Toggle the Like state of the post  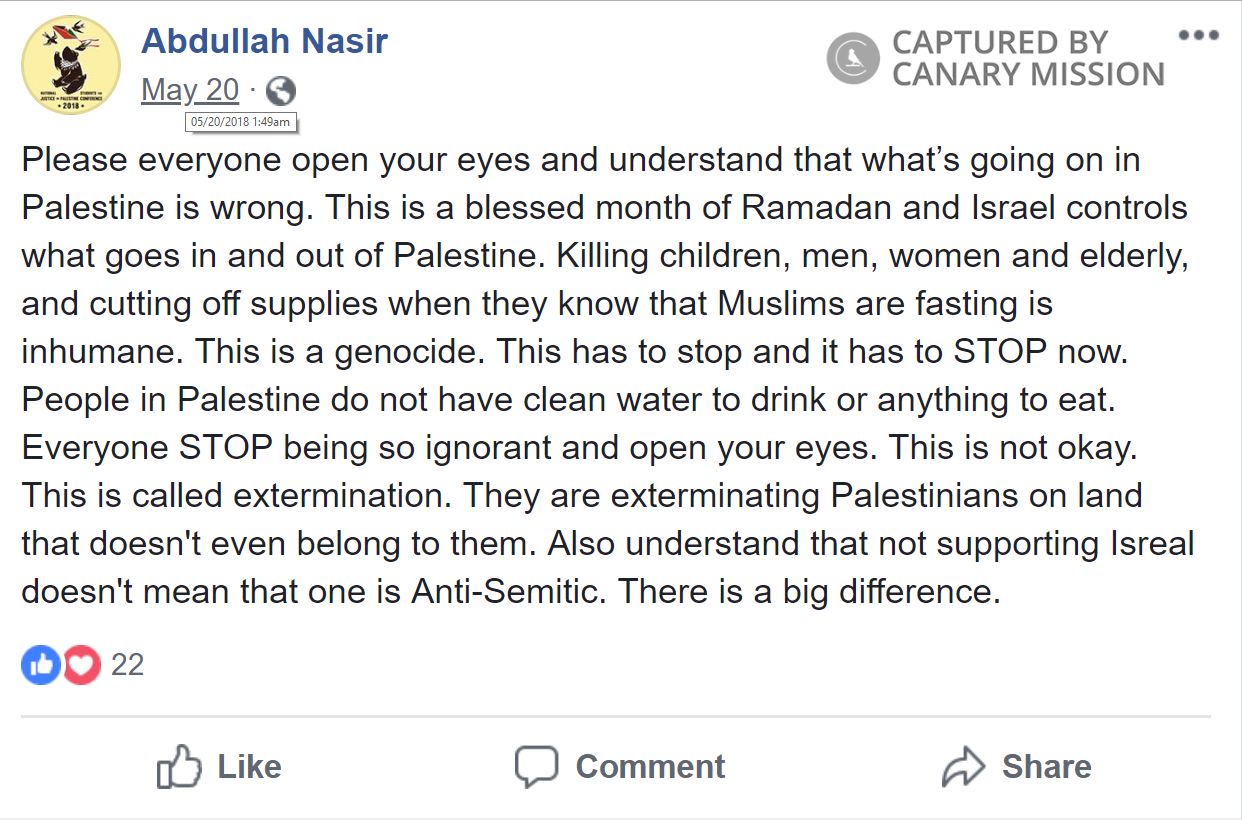point(220,766)
